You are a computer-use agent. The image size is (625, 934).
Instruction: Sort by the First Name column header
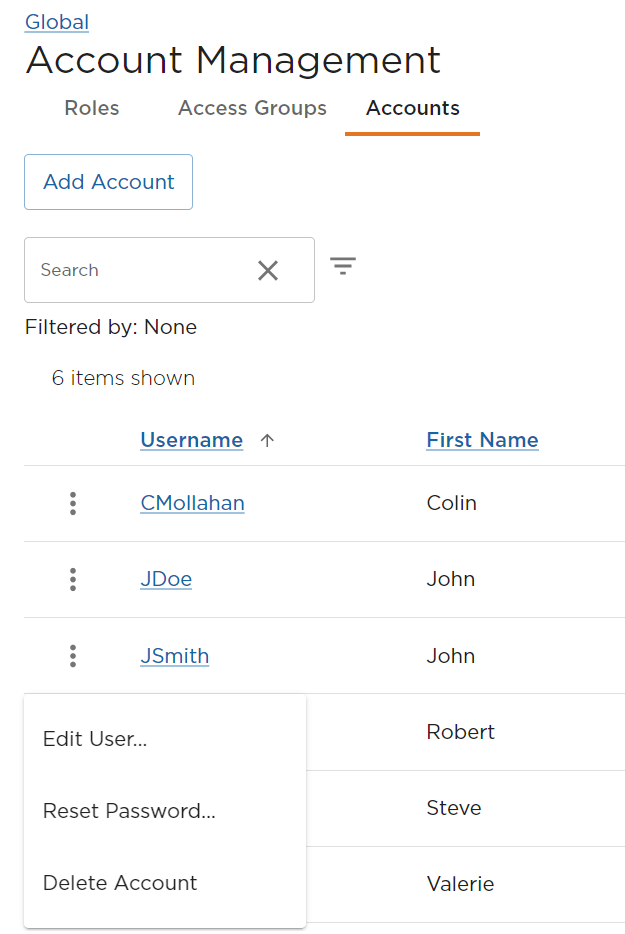[x=482, y=440]
